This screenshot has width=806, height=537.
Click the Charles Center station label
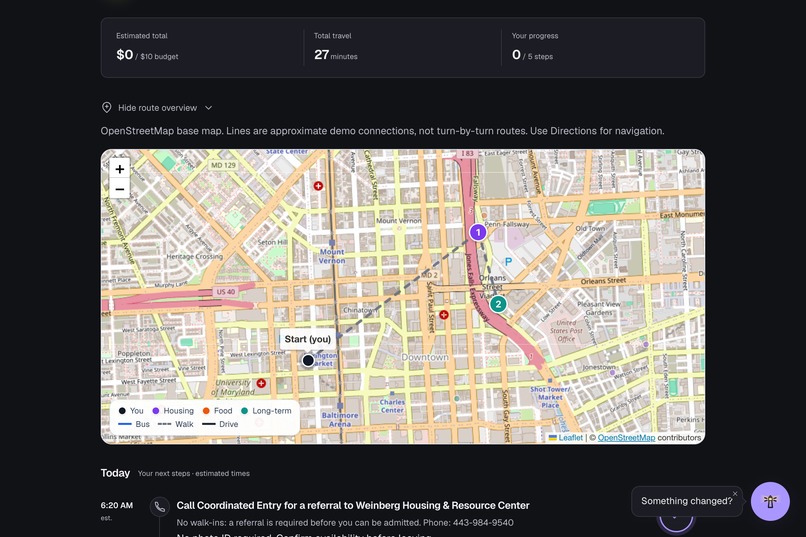392,406
